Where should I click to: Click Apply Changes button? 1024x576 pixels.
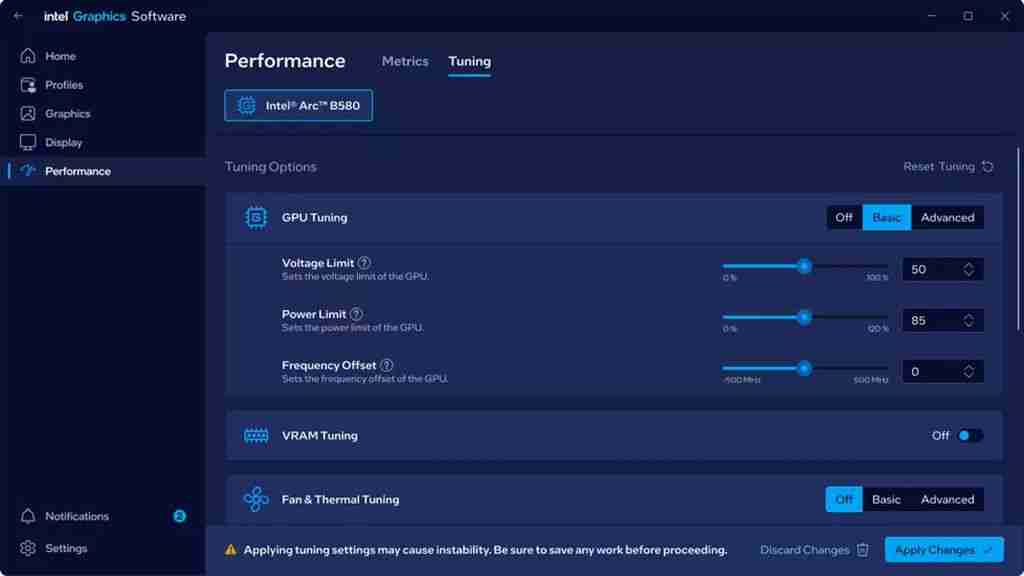(943, 550)
